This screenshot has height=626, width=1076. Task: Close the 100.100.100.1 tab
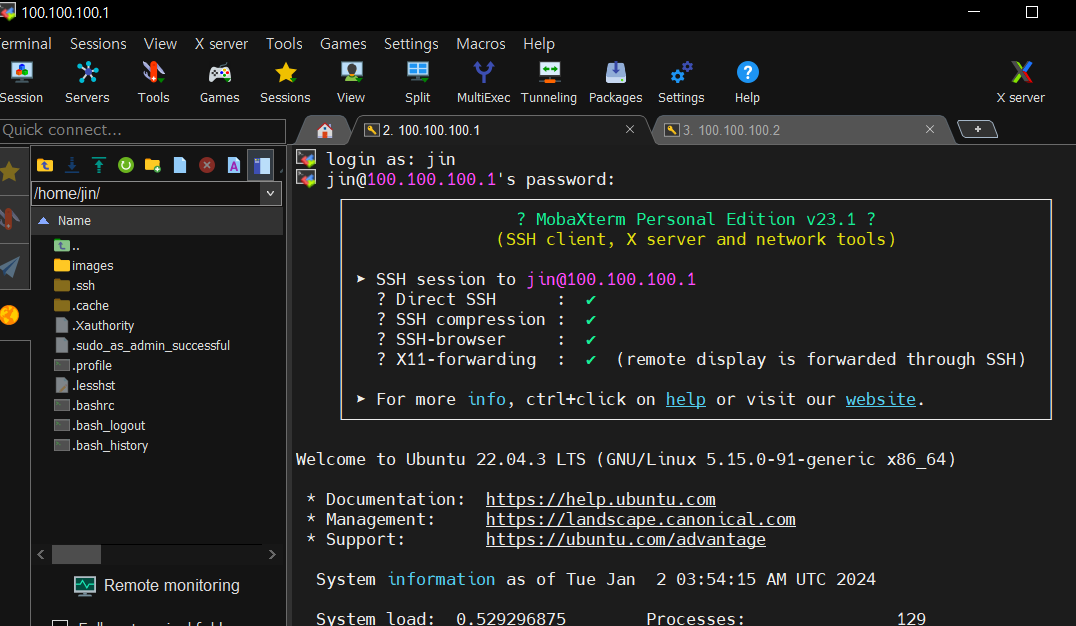point(629,129)
